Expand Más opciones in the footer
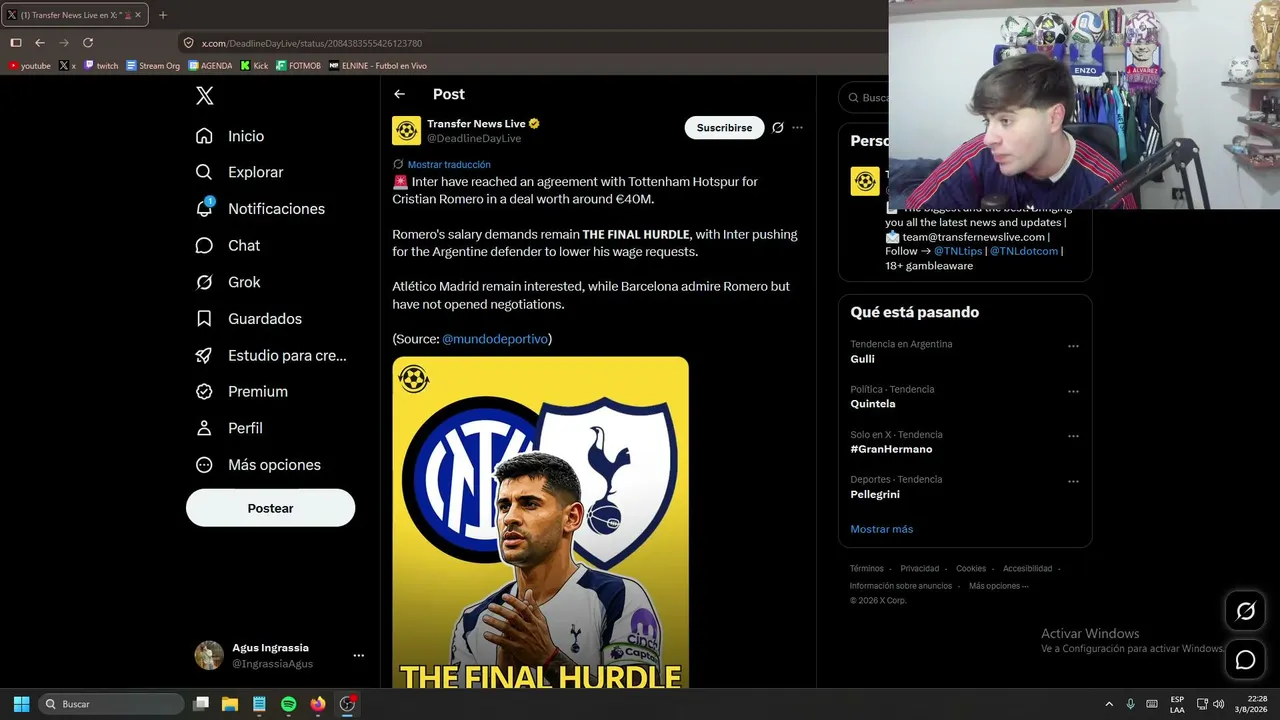Image resolution: width=1280 pixels, height=720 pixels. pos(998,586)
